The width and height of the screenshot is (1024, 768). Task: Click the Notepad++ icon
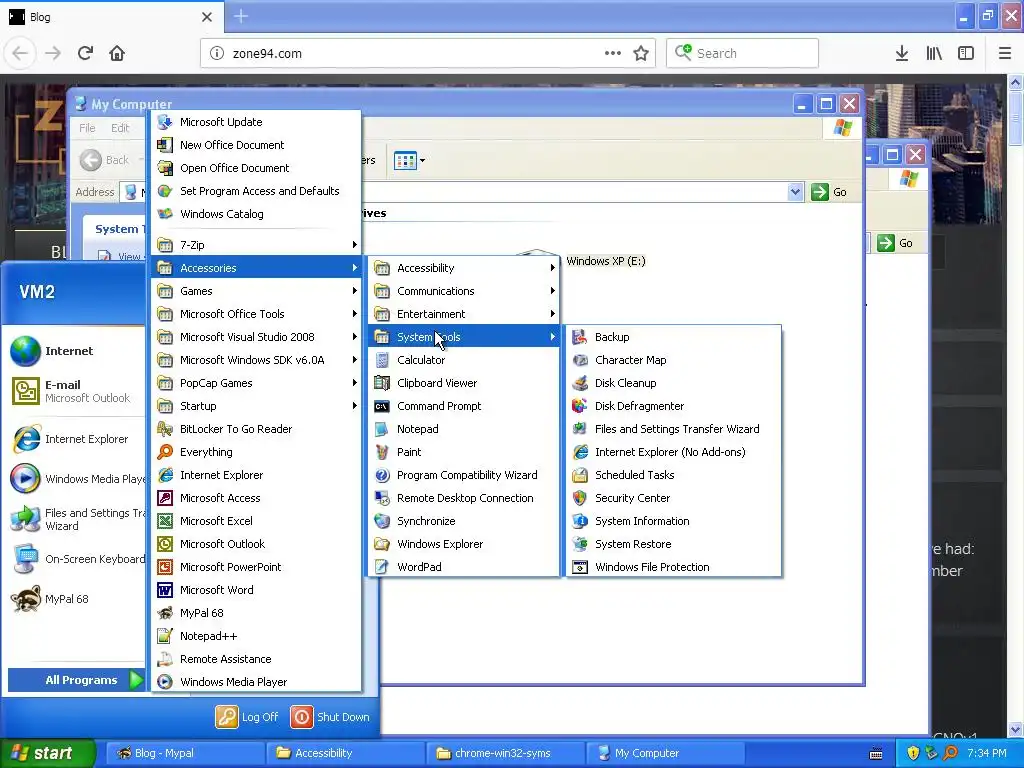tap(165, 636)
